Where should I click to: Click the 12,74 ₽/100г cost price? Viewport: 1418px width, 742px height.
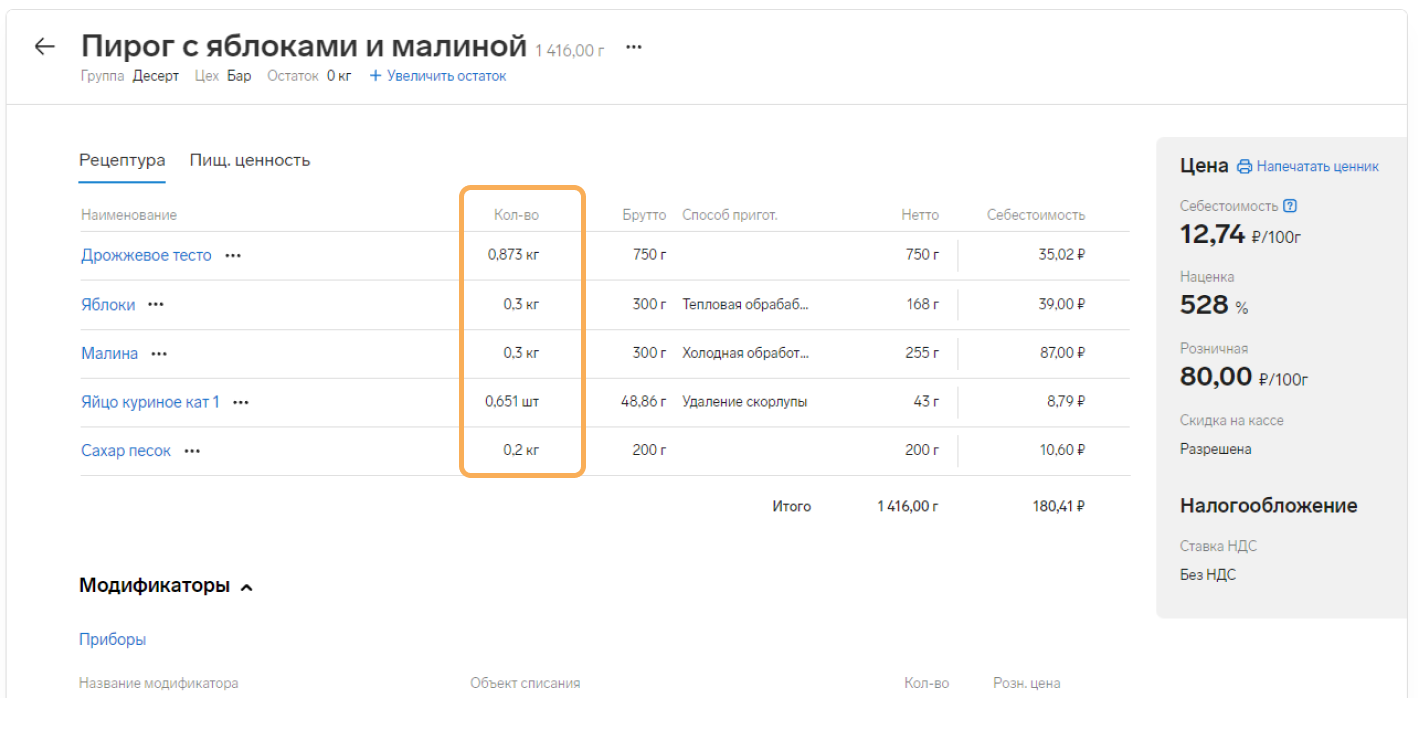[x=1241, y=235]
